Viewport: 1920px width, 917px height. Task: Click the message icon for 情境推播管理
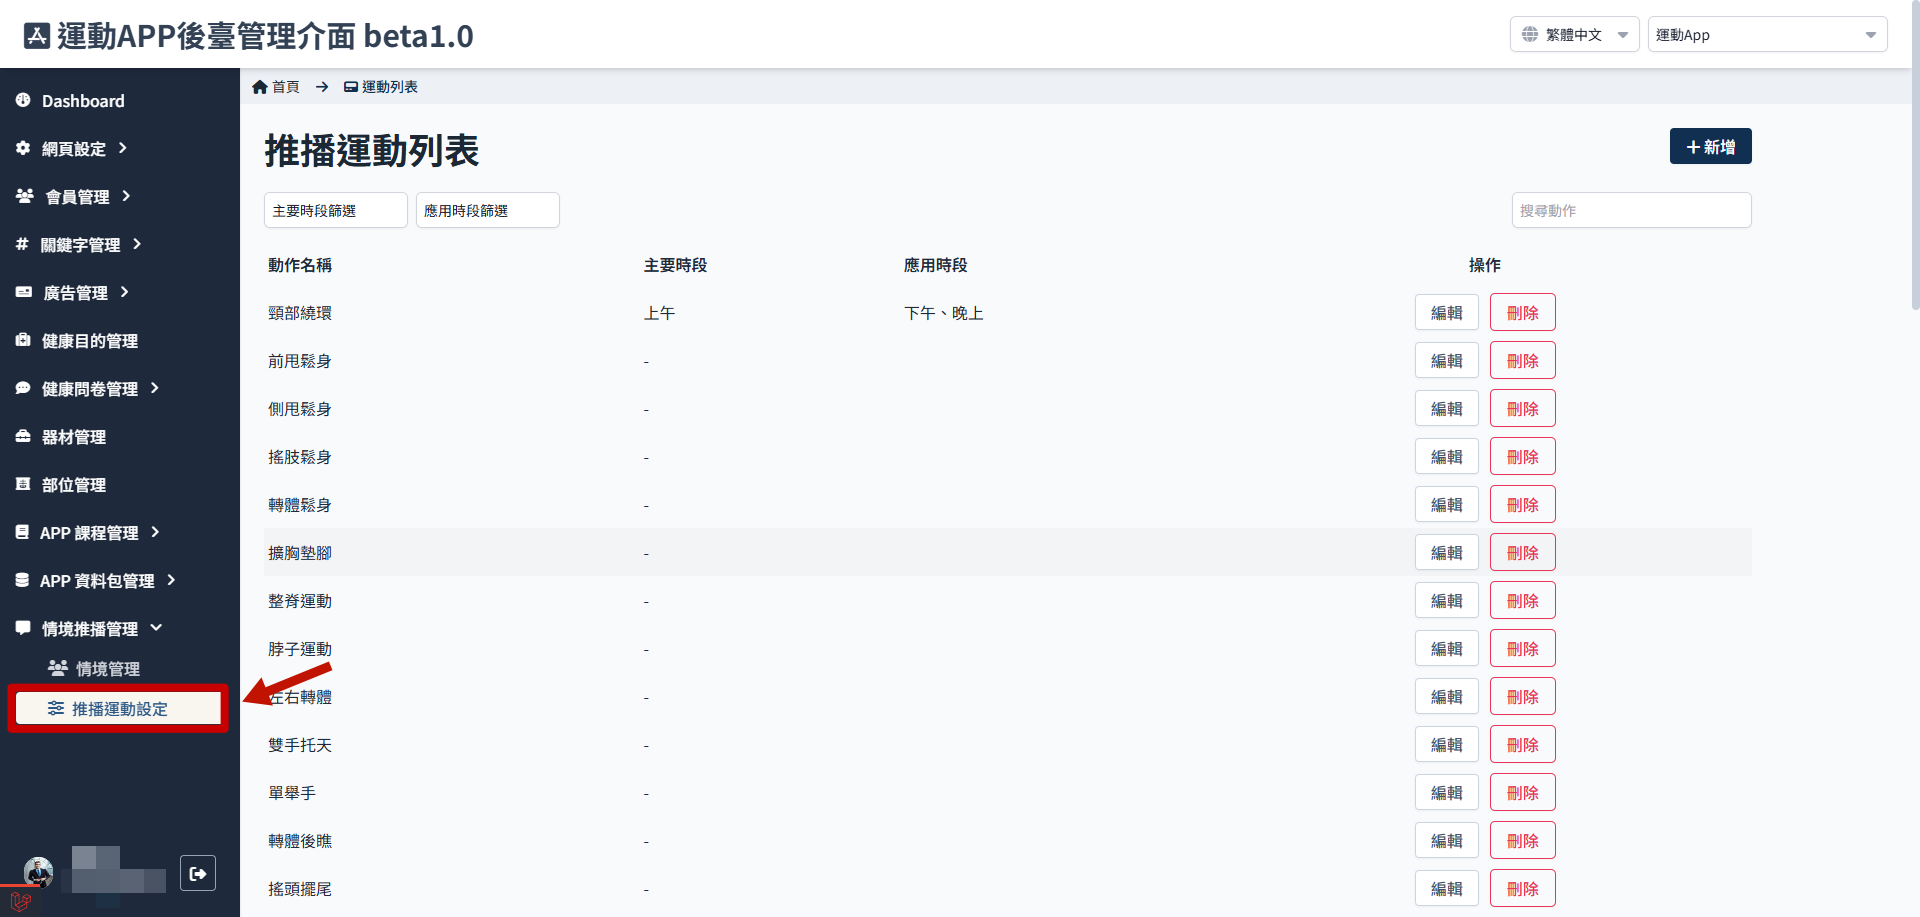click(x=23, y=628)
